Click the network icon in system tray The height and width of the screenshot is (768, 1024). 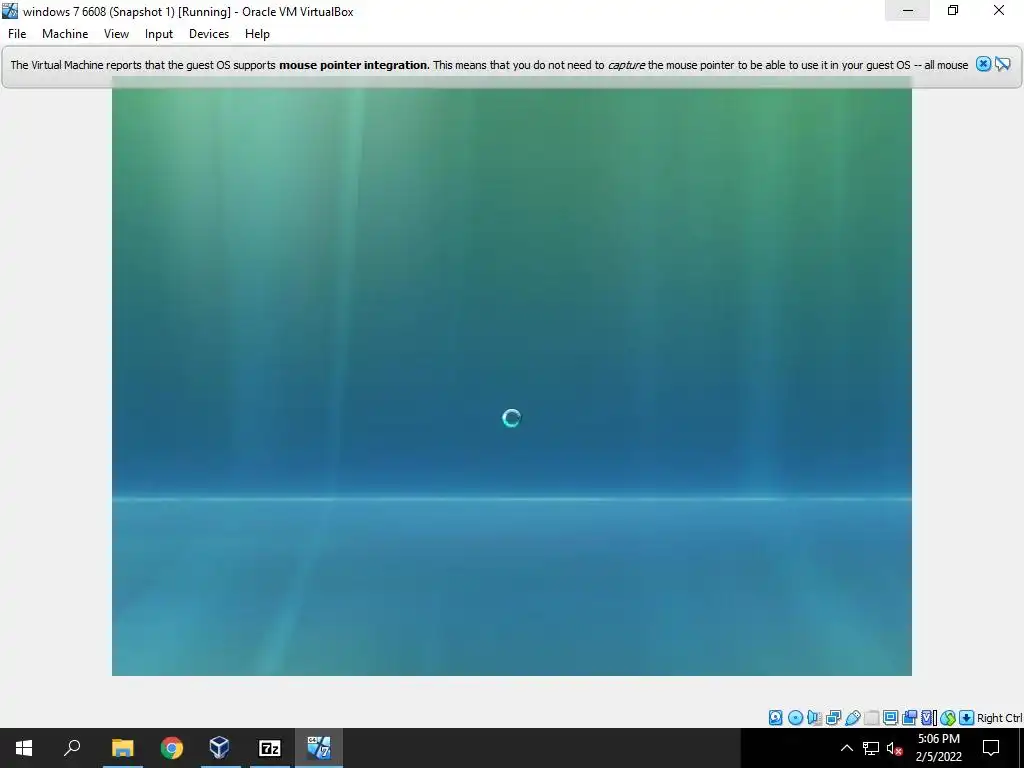[x=871, y=748]
